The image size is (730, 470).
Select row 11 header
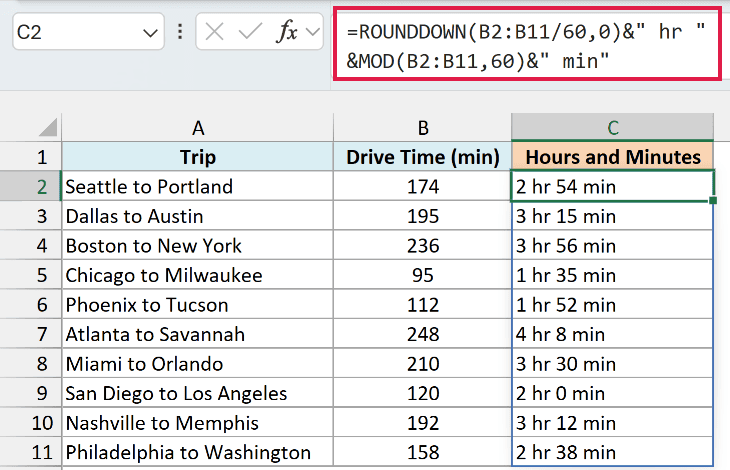[31, 452]
